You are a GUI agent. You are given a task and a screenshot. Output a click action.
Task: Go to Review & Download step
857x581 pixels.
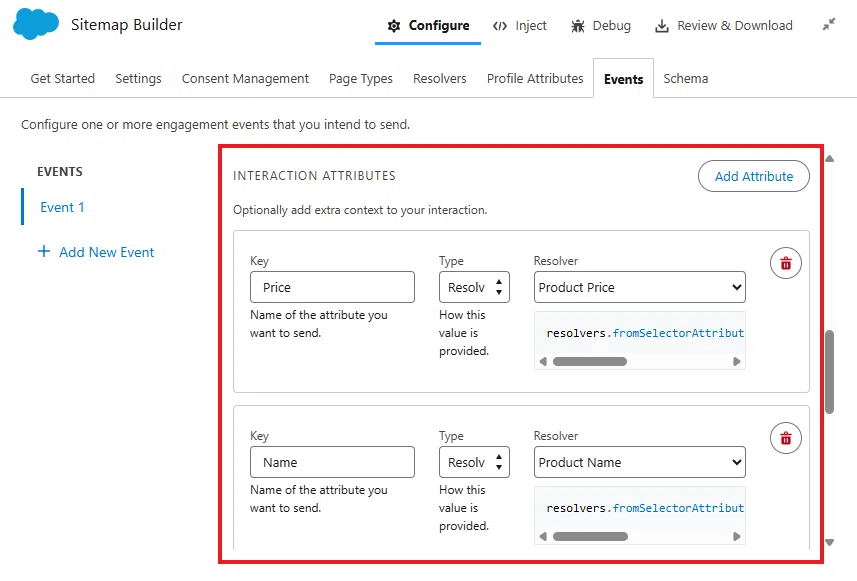click(x=724, y=26)
